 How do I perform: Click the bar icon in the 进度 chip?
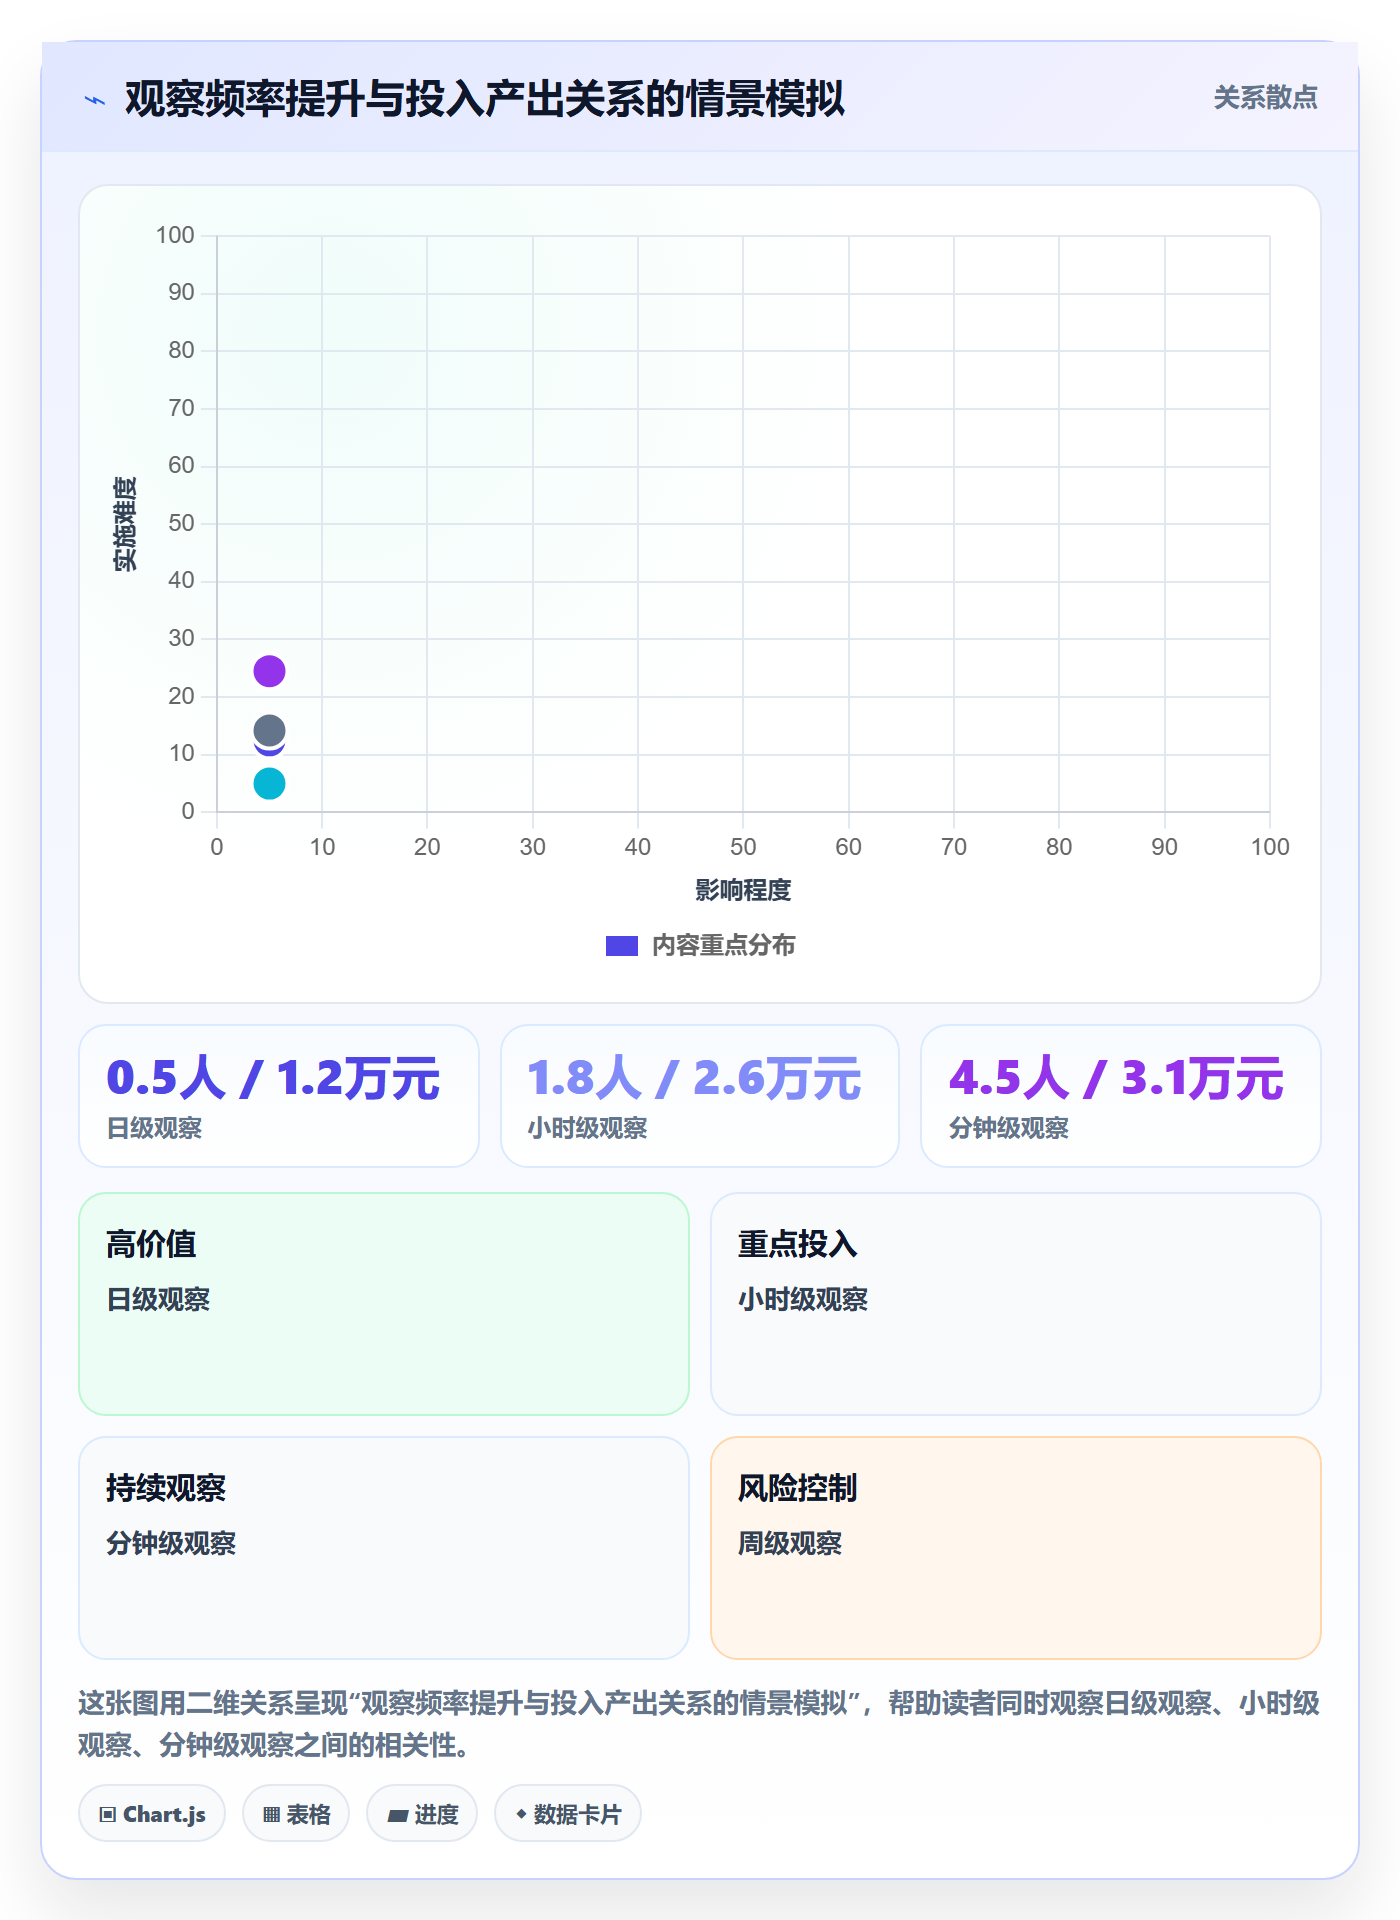(398, 1816)
